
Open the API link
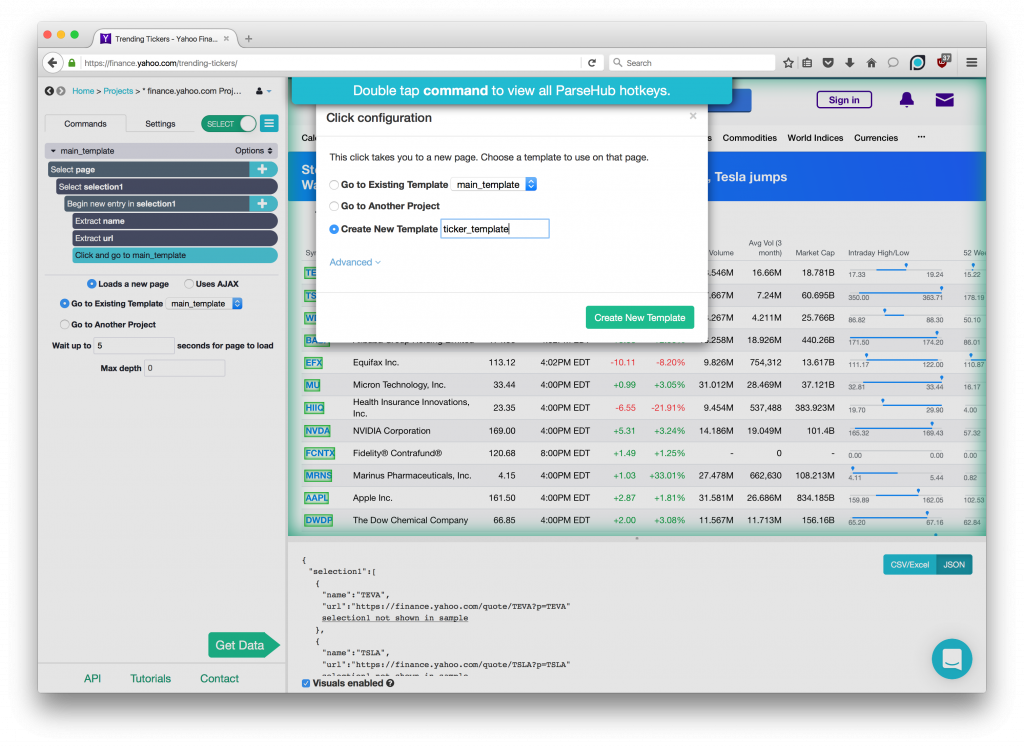[92, 678]
